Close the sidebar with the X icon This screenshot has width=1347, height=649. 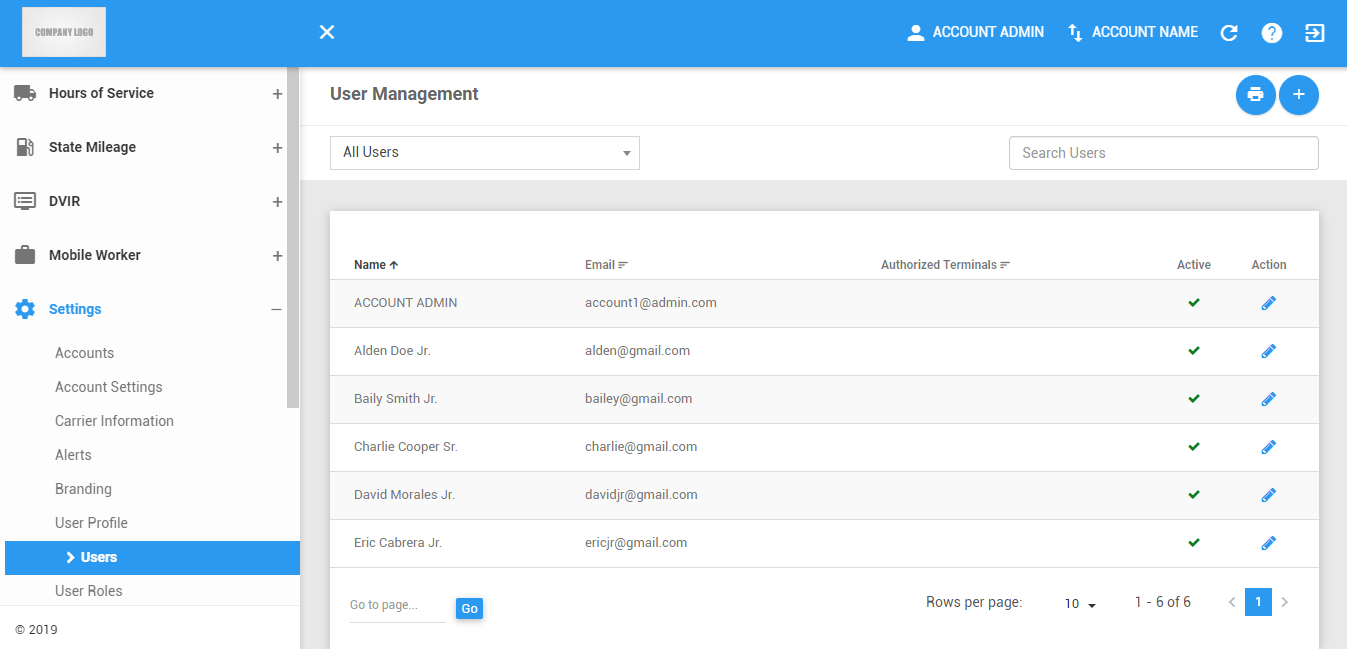pos(327,33)
